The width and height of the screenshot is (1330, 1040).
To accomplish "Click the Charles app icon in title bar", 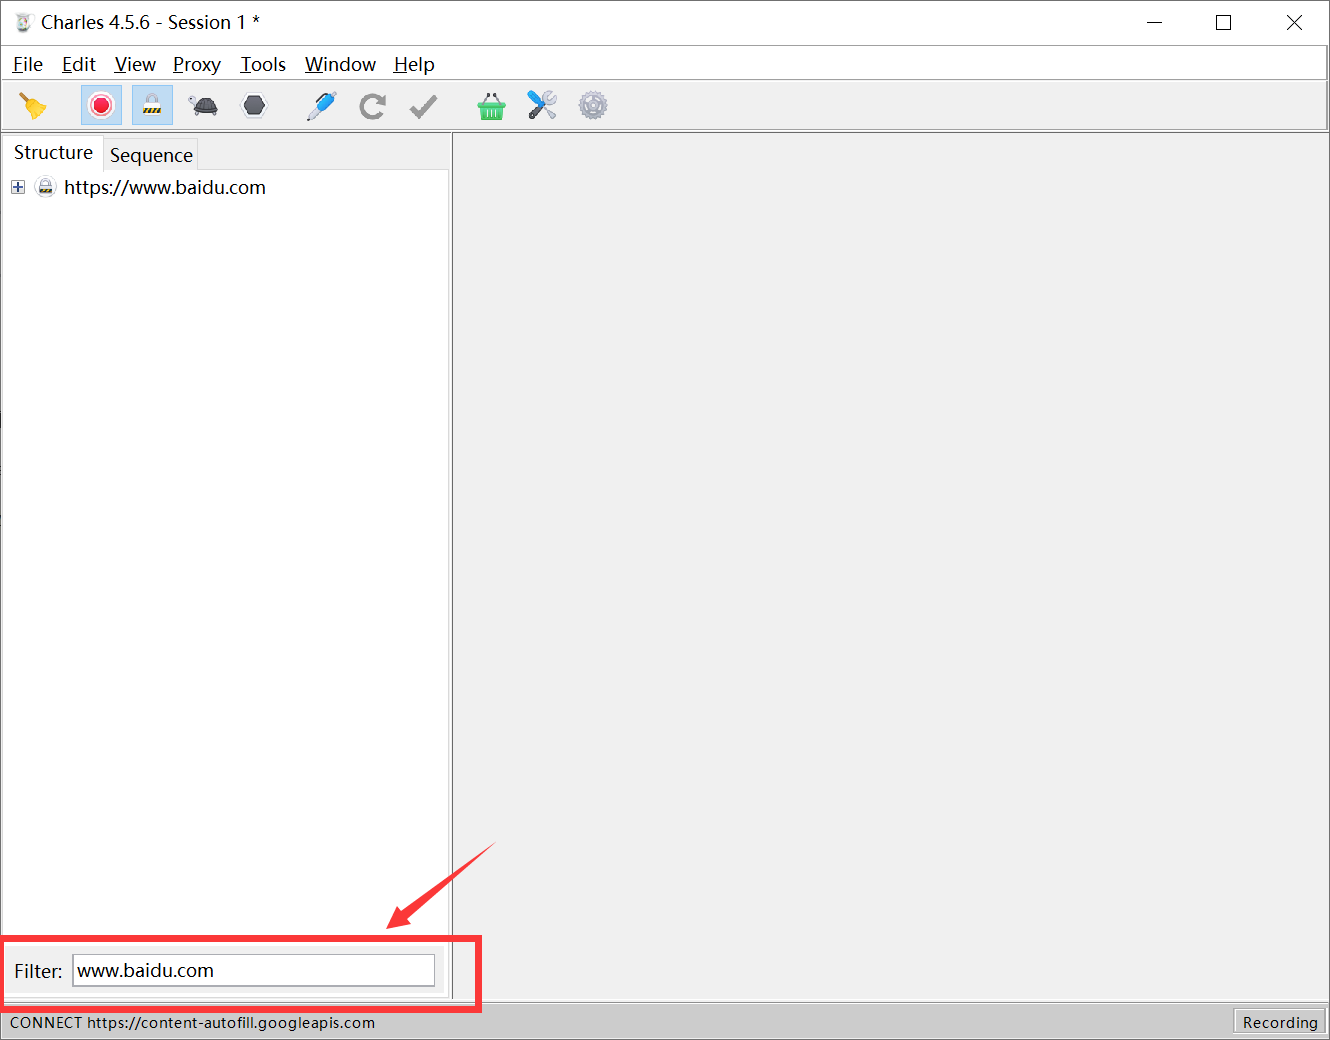I will [x=24, y=22].
